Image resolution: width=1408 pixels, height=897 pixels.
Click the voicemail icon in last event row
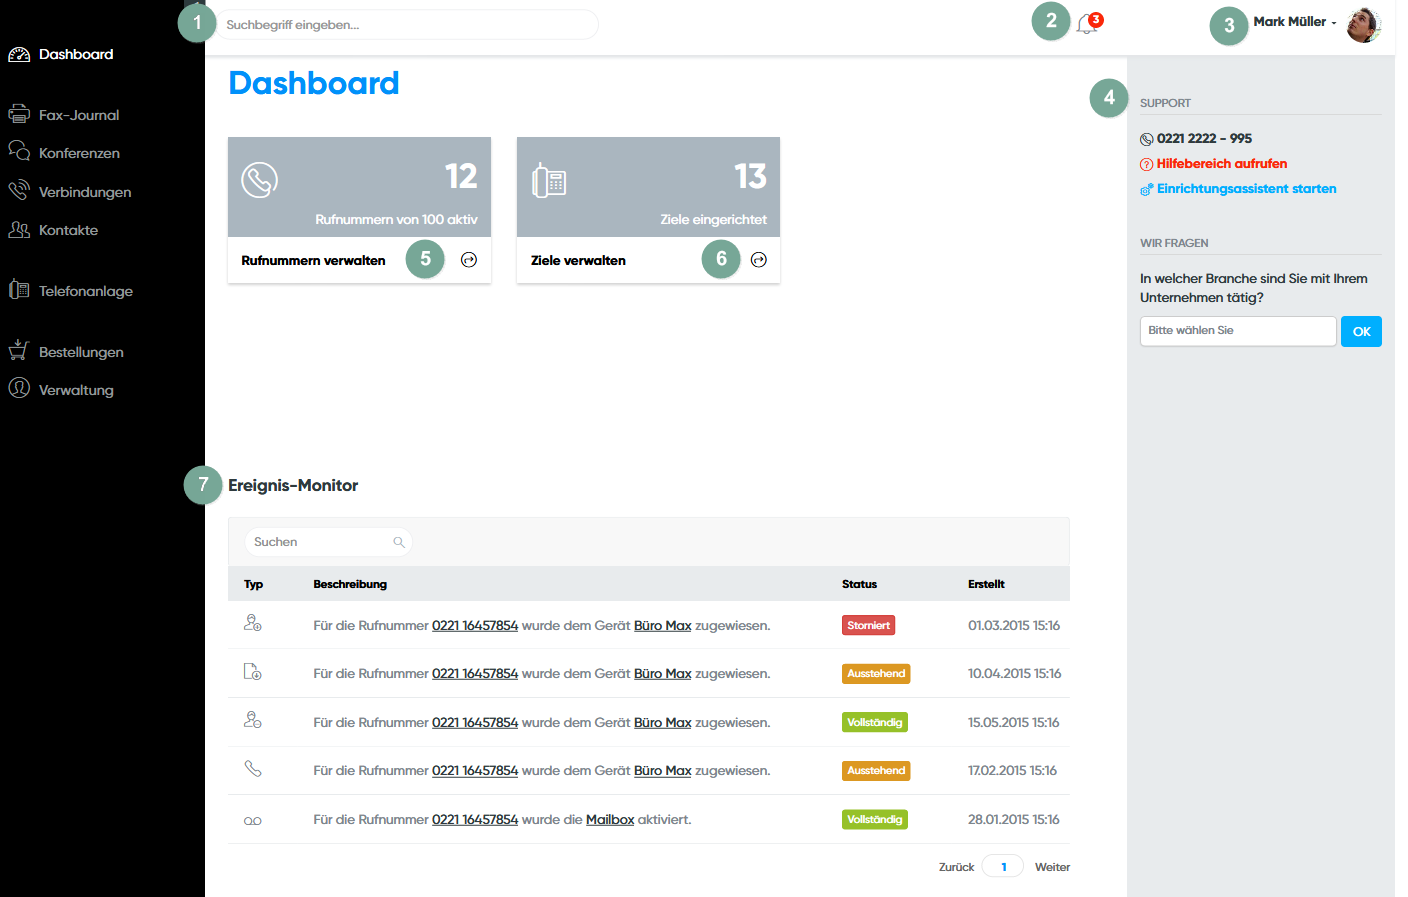click(x=253, y=821)
